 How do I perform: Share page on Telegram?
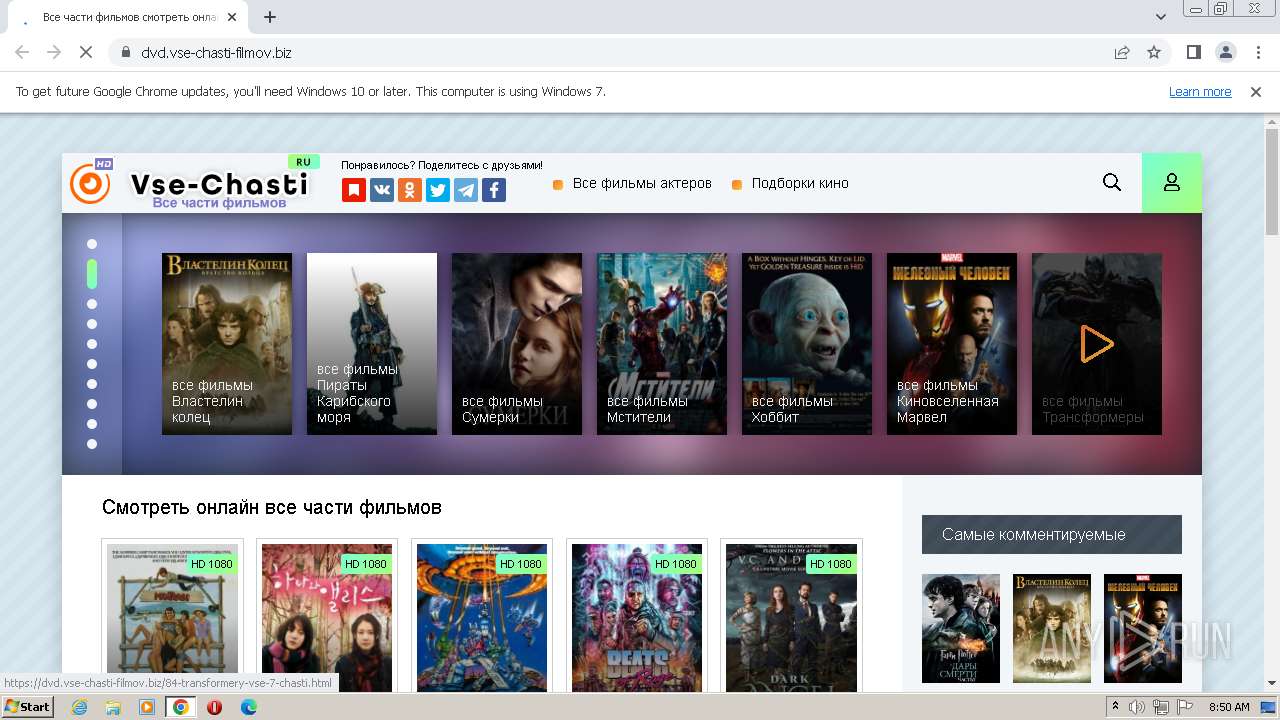click(x=466, y=190)
